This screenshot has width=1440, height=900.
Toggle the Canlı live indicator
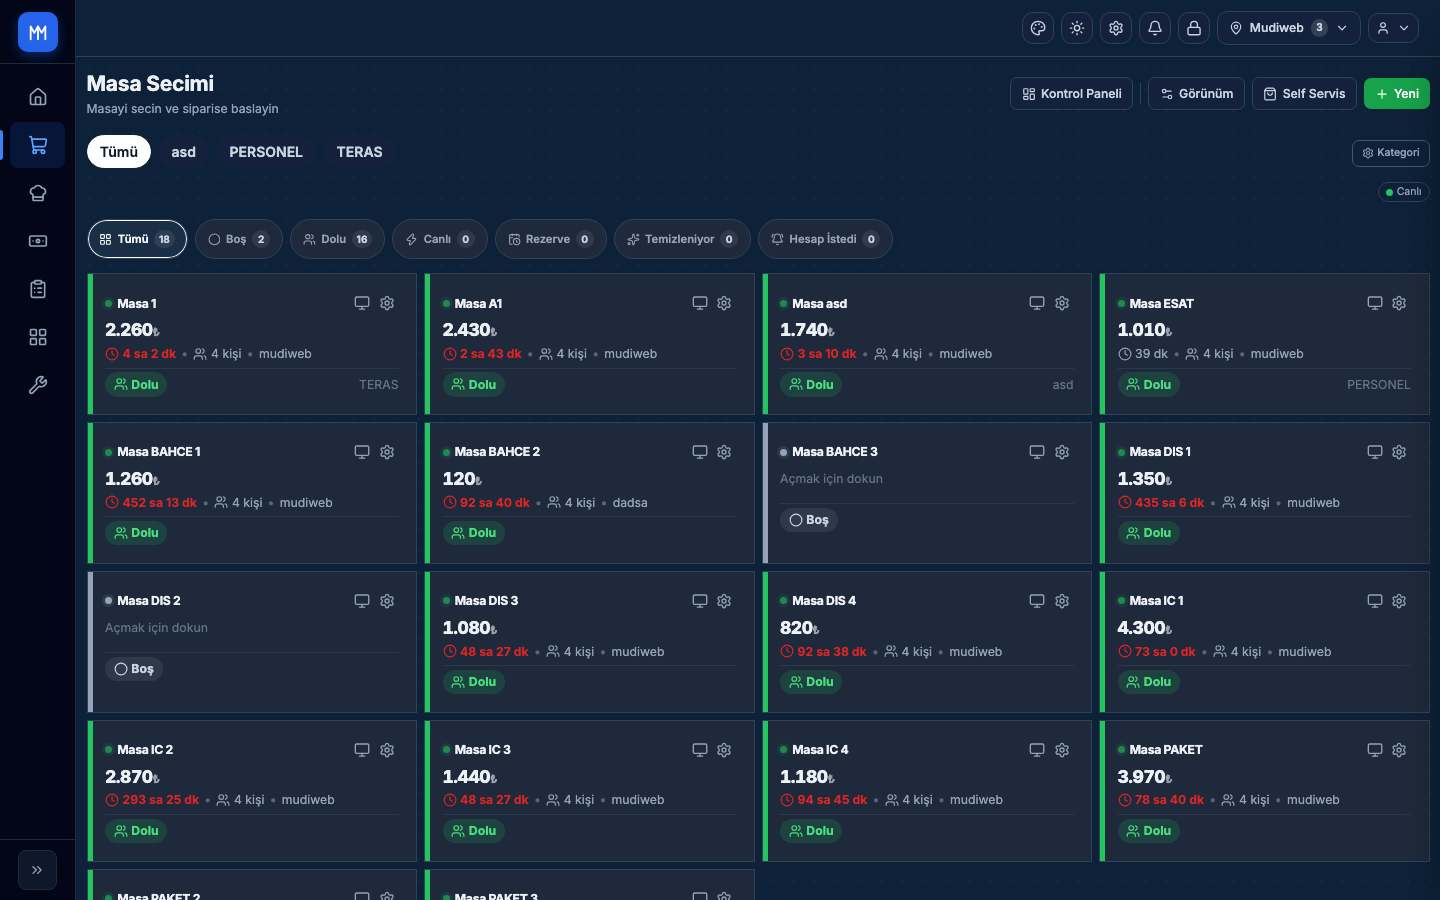pos(1403,192)
